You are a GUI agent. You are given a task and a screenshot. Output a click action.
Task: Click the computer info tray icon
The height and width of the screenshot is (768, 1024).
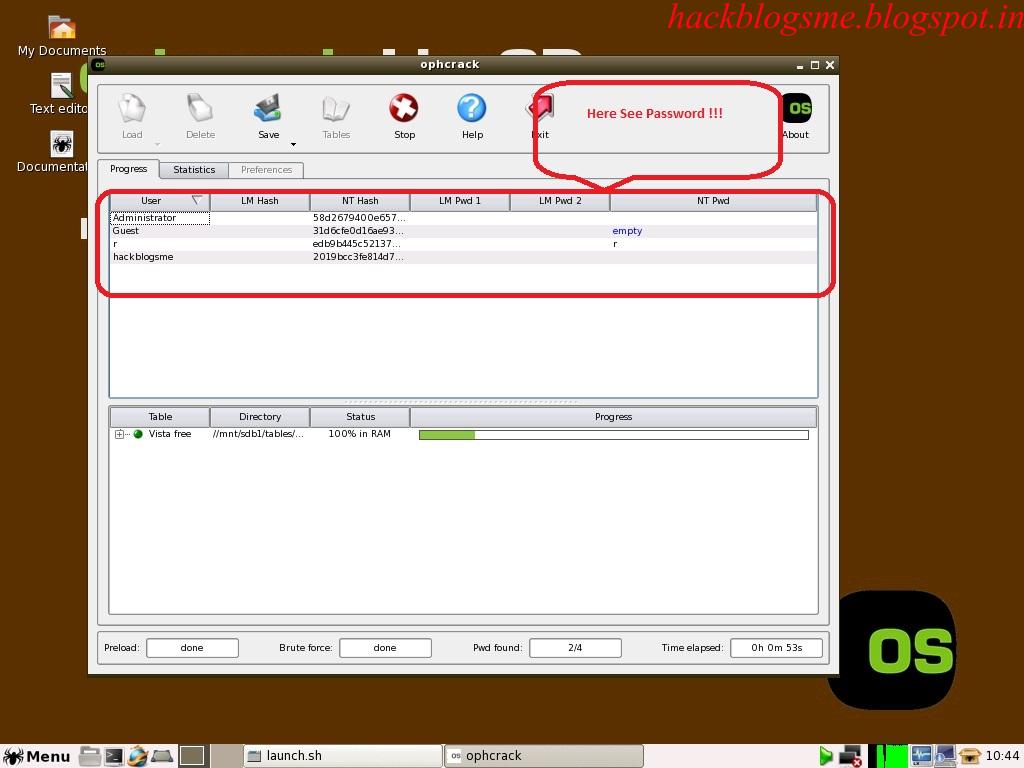[x=945, y=756]
